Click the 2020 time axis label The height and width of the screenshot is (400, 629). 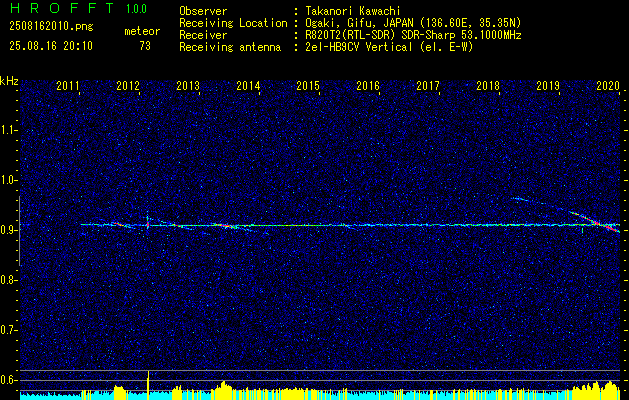point(608,85)
